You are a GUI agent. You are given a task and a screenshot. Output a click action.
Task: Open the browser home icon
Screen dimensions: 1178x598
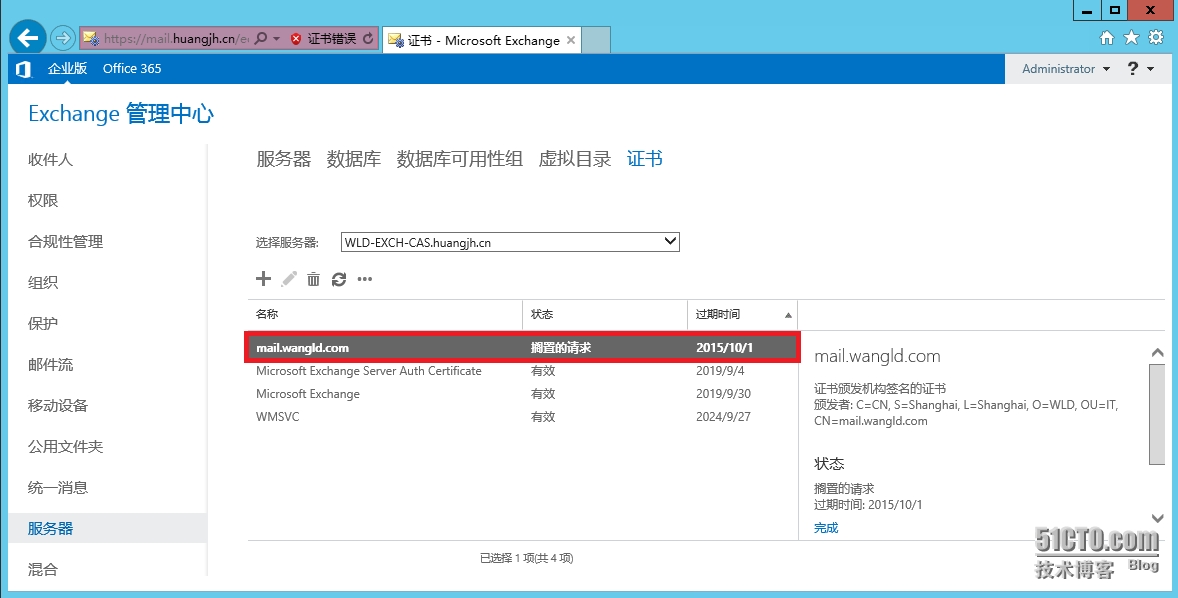pyautogui.click(x=1107, y=38)
